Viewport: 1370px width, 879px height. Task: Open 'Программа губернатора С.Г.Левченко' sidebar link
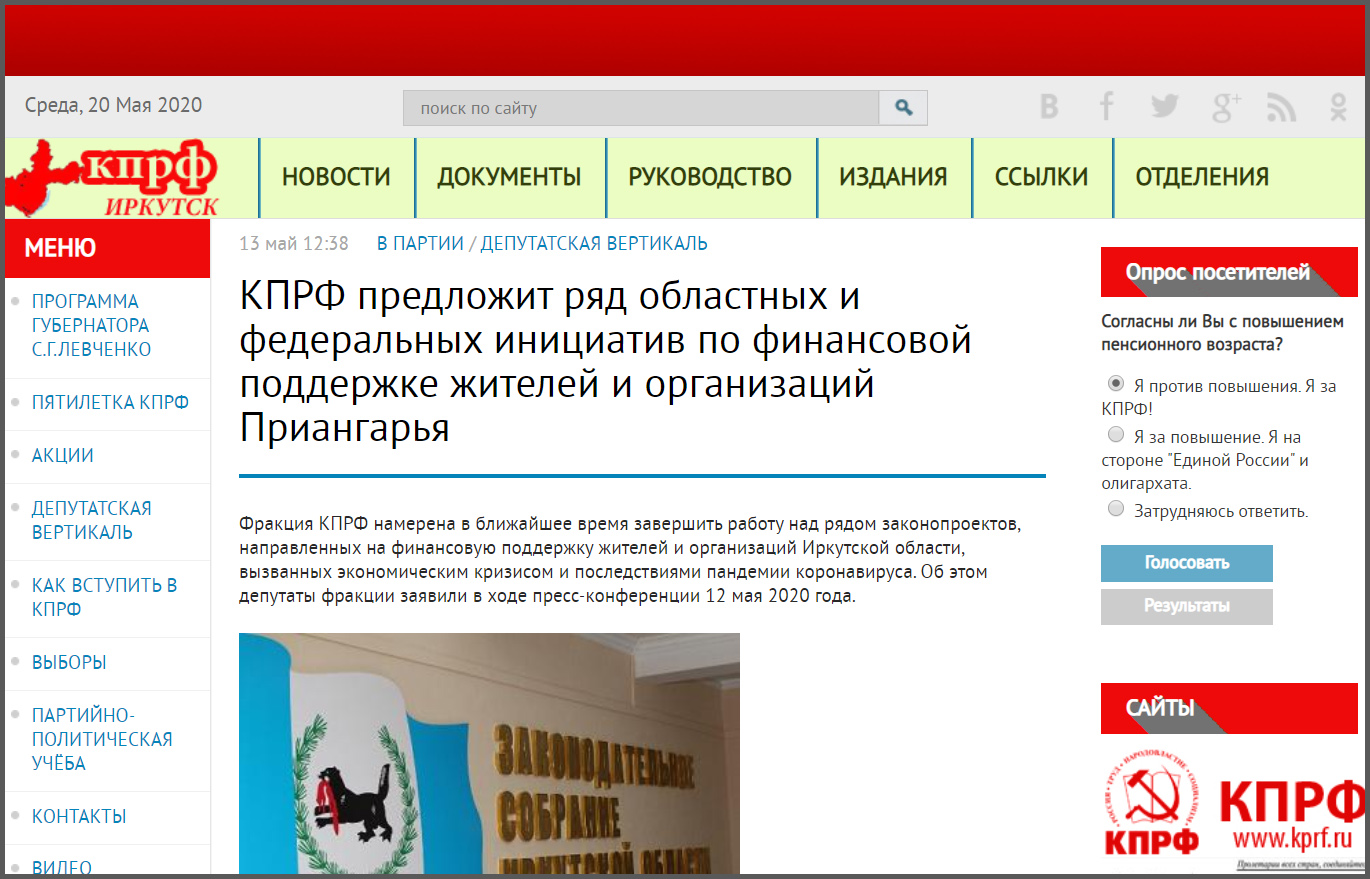tap(91, 326)
